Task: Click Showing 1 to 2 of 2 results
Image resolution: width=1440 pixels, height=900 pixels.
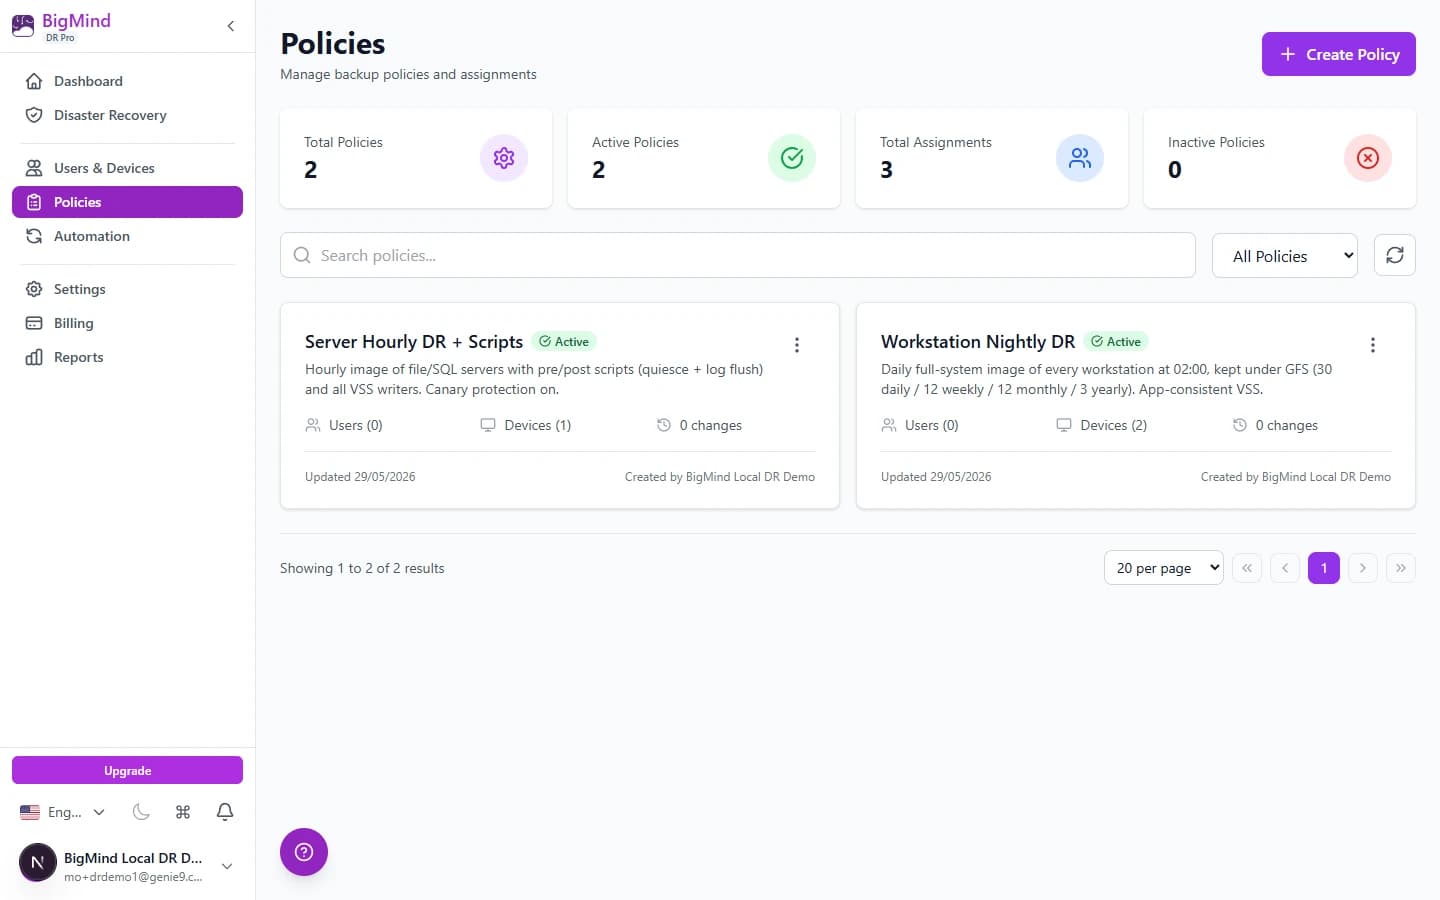Action: click(x=362, y=568)
